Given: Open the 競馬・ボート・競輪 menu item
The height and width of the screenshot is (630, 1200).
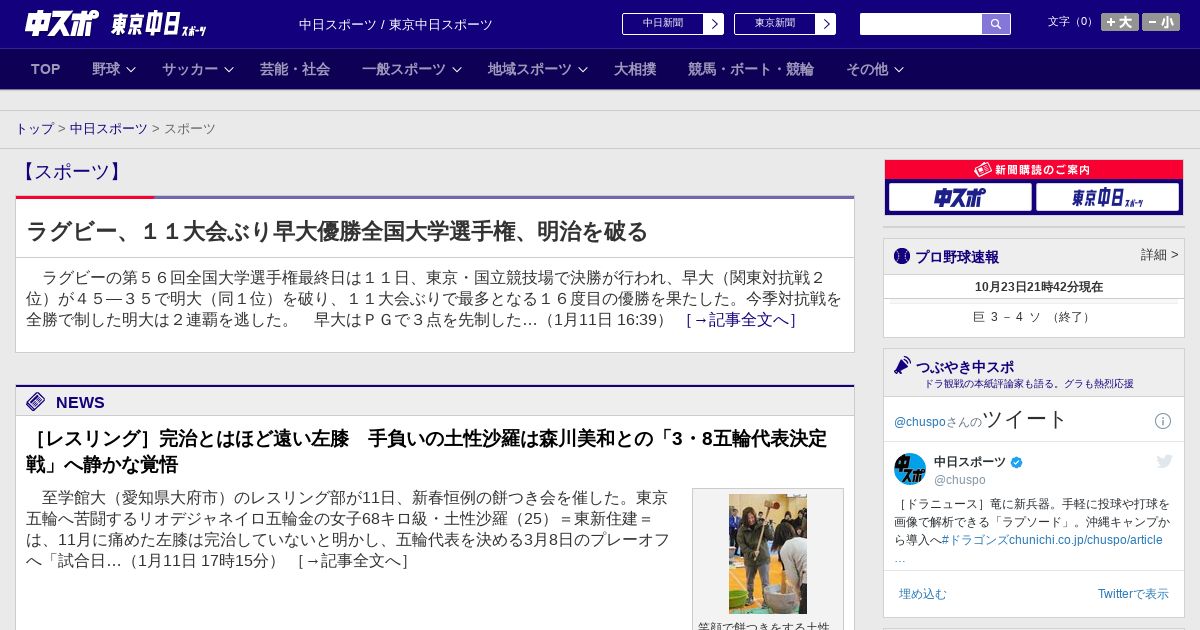Looking at the screenshot, I should 751,69.
